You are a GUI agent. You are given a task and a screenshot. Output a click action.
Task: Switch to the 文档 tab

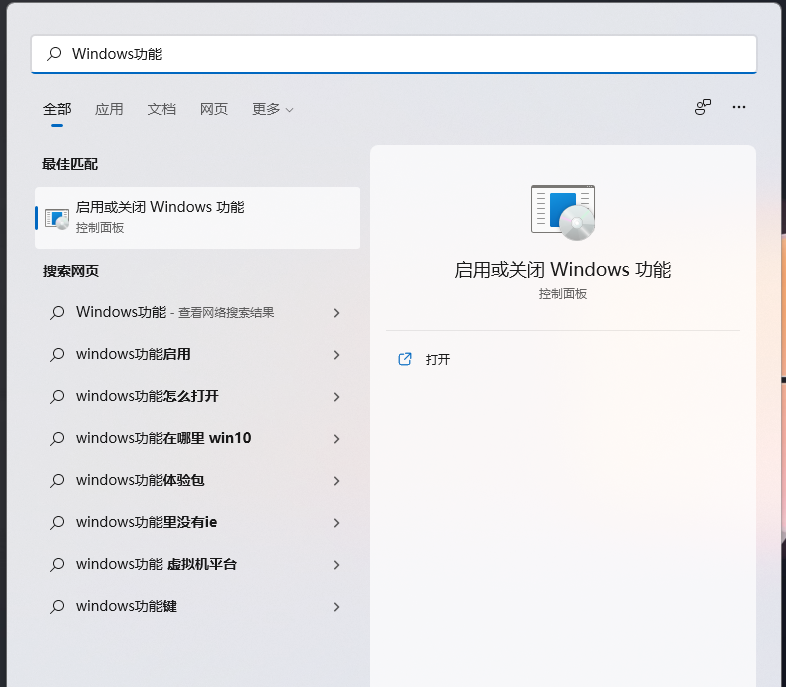pyautogui.click(x=161, y=109)
